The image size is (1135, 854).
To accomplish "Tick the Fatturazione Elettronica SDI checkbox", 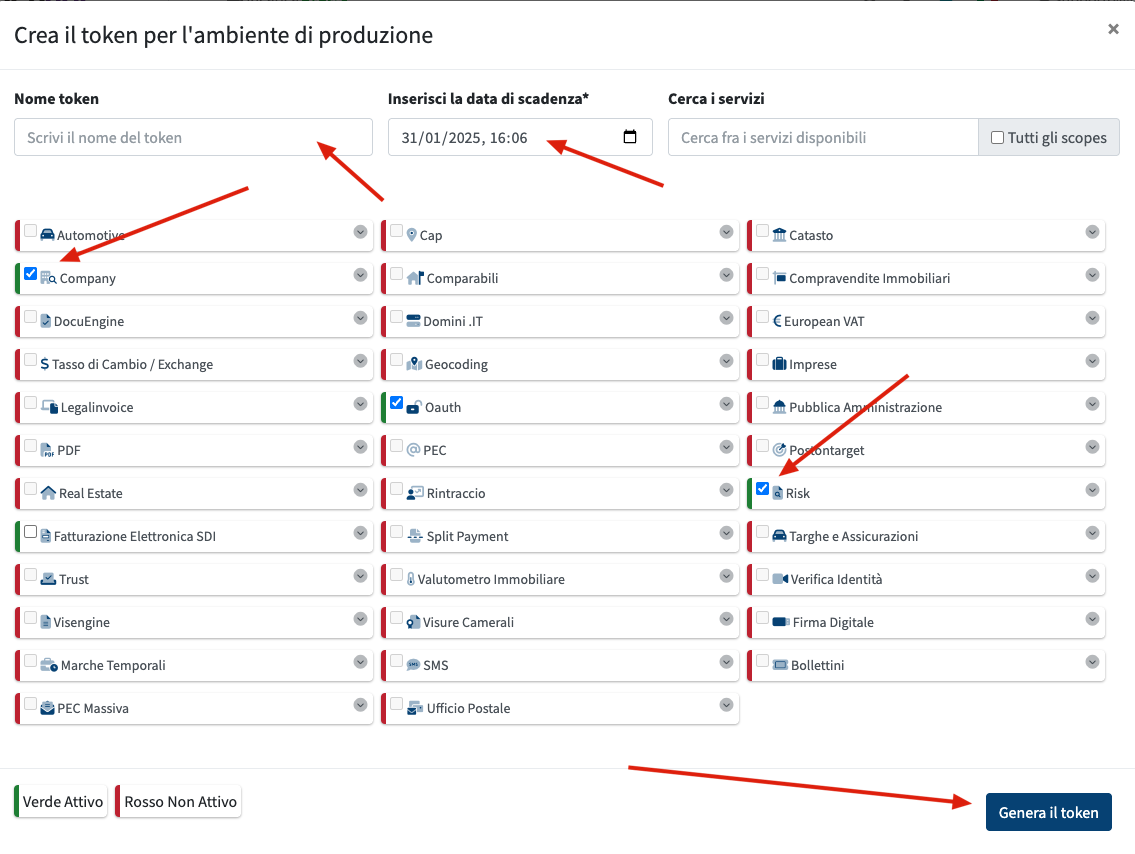I will click(31, 532).
